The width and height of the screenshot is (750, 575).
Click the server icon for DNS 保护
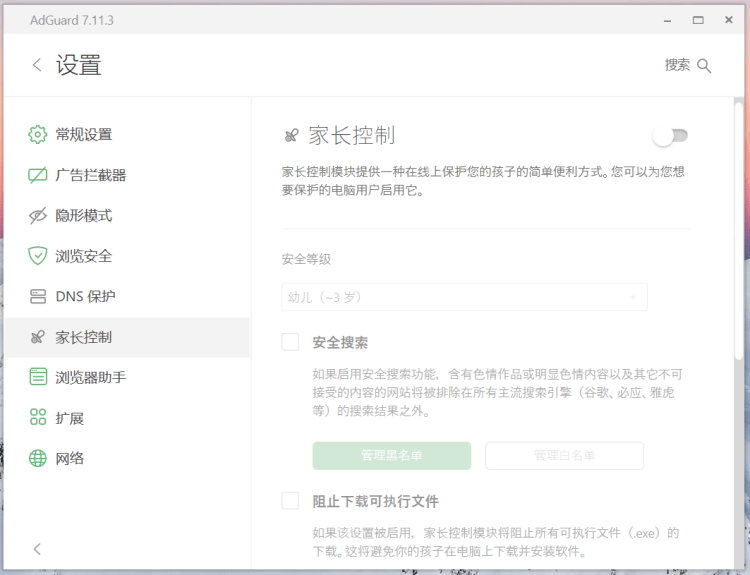point(38,297)
